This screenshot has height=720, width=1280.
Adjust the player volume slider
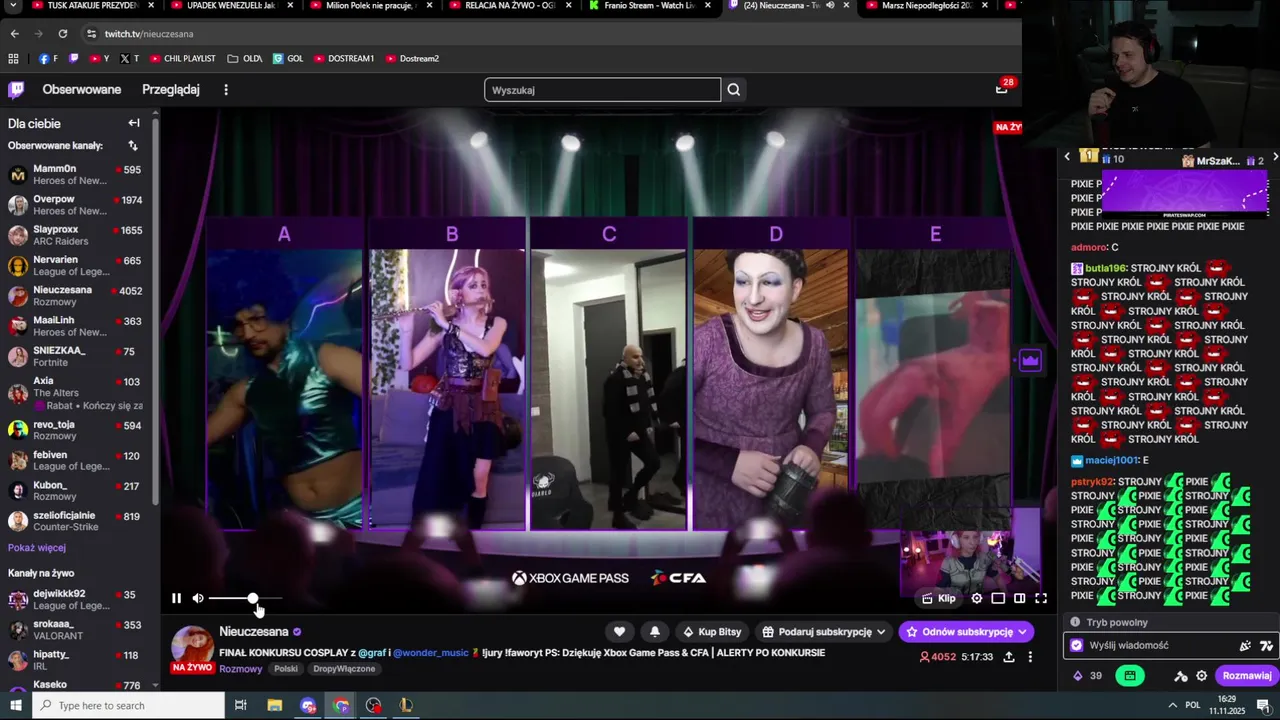click(246, 598)
